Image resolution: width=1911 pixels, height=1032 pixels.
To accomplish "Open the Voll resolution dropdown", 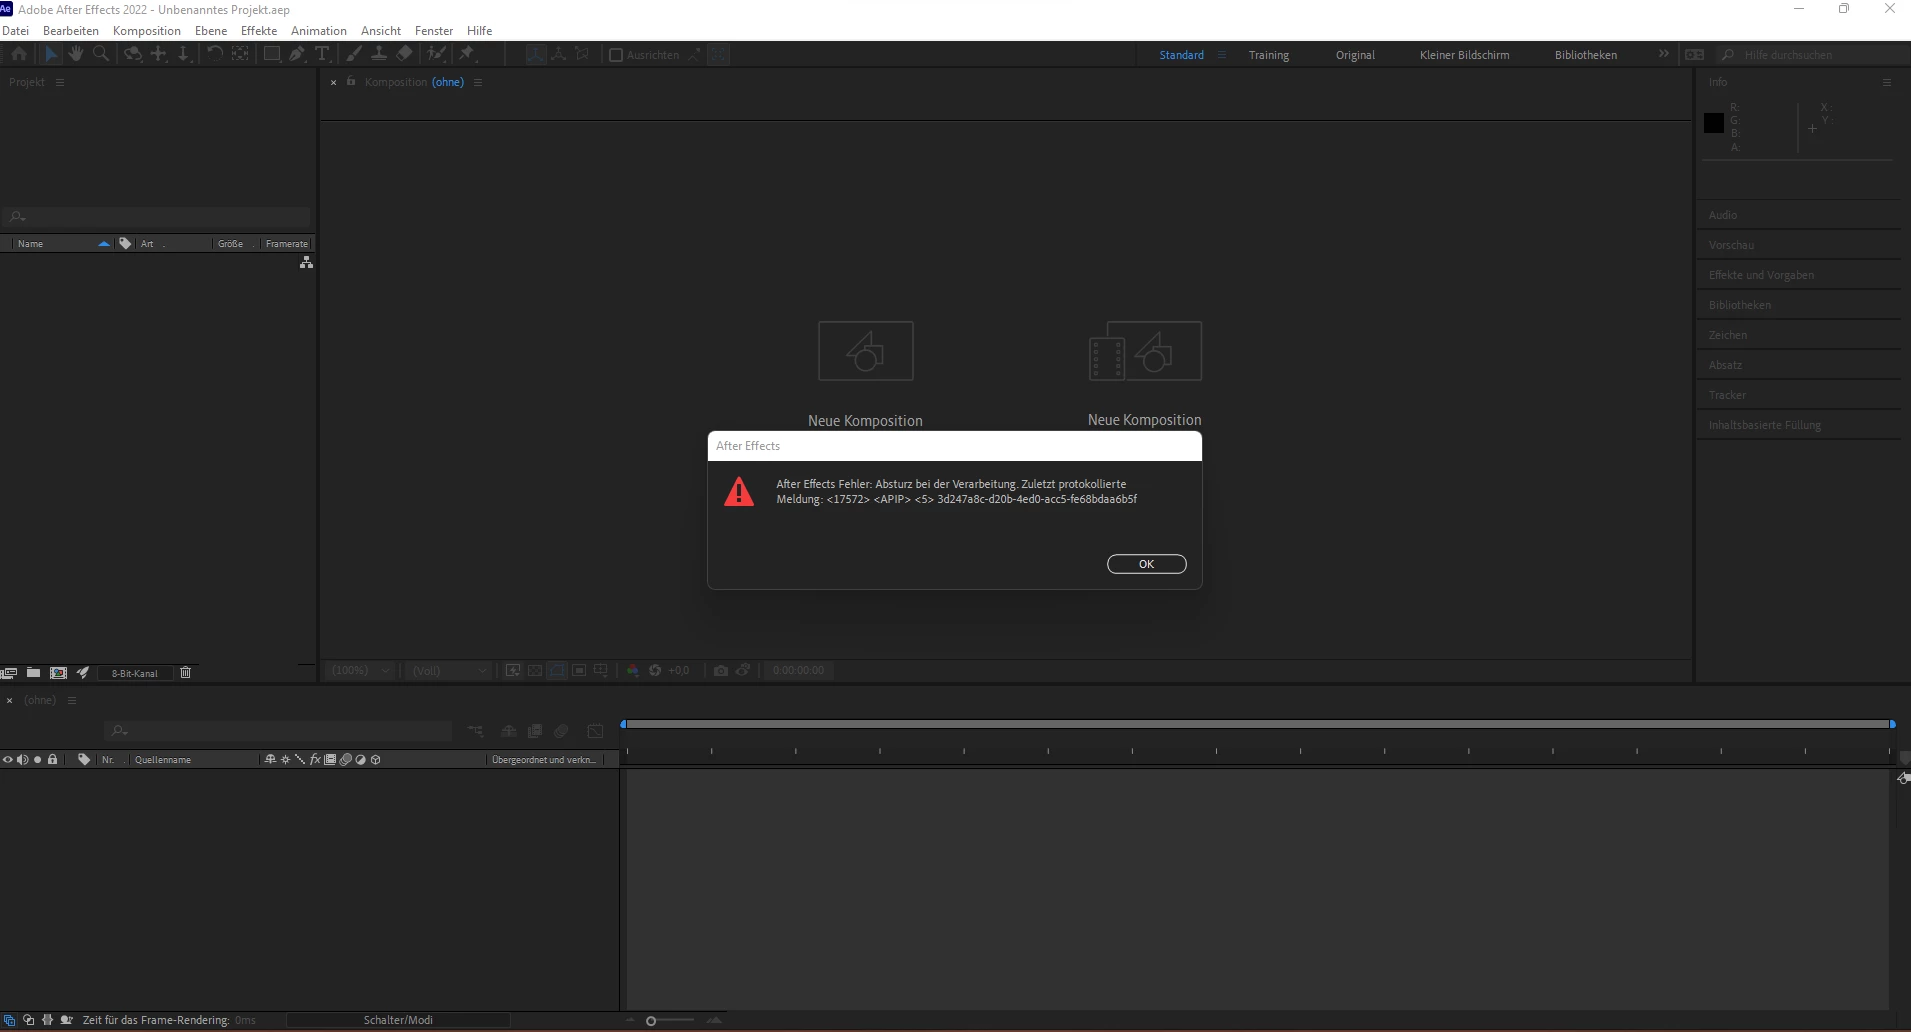I will pyautogui.click(x=449, y=670).
